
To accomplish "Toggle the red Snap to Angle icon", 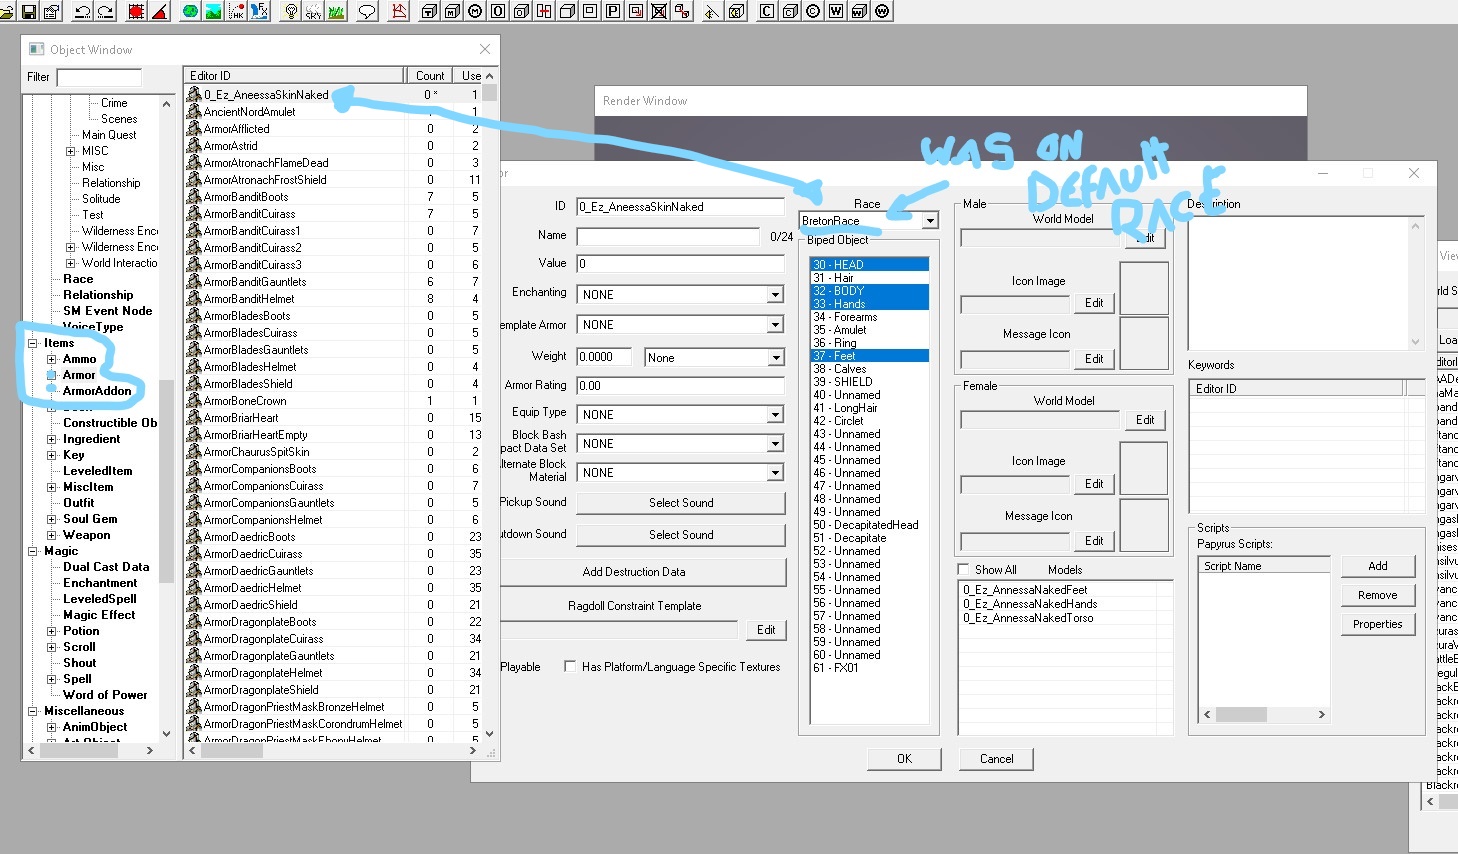I will (x=160, y=11).
